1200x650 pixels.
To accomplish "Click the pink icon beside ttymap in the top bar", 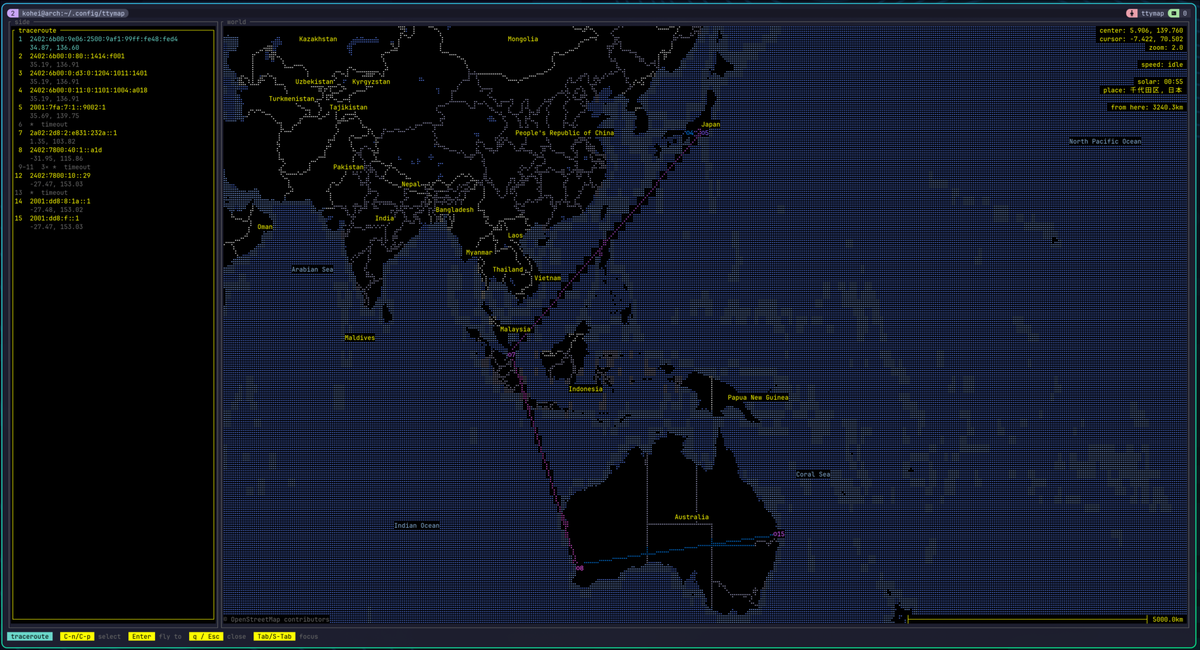I will pos(1132,13).
